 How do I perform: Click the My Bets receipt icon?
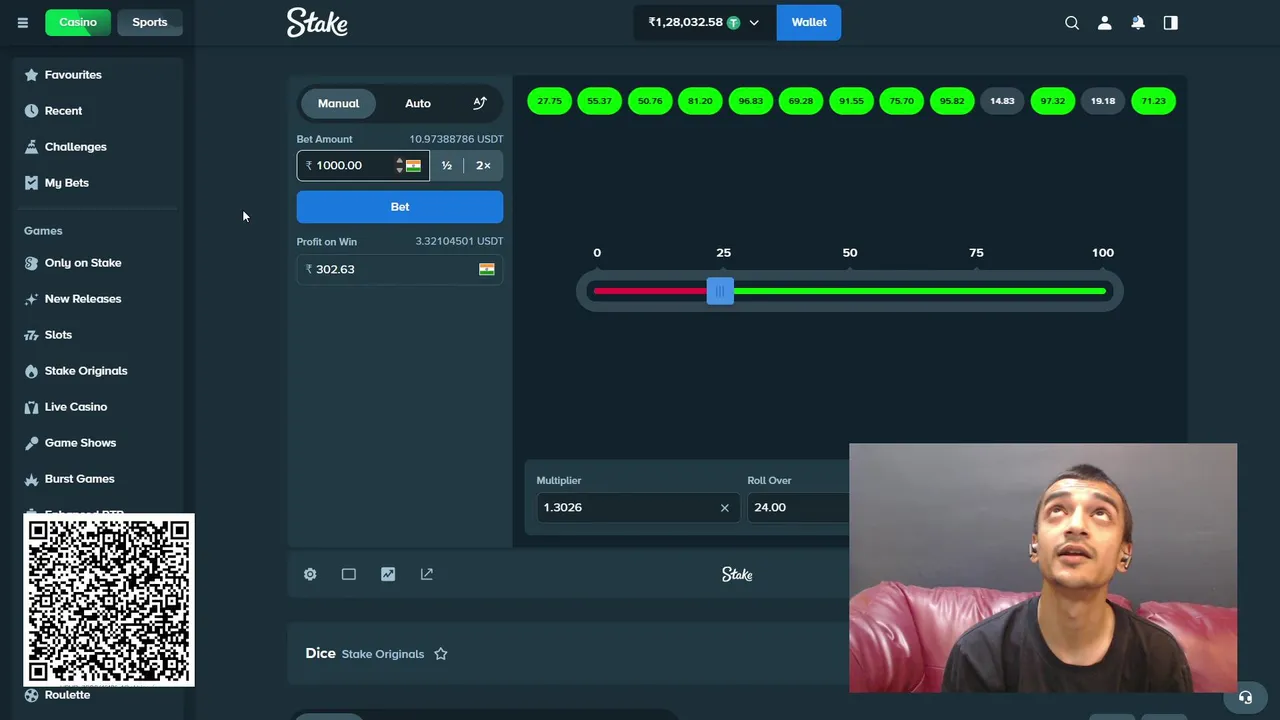pos(31,183)
